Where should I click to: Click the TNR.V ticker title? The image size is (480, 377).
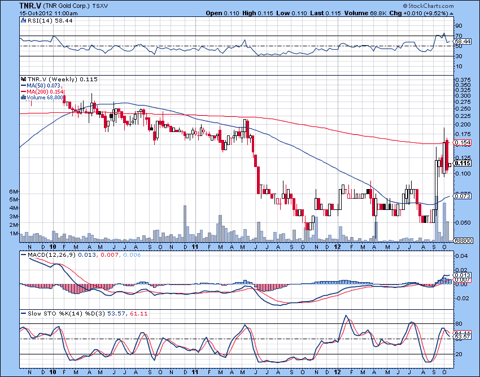point(30,6)
